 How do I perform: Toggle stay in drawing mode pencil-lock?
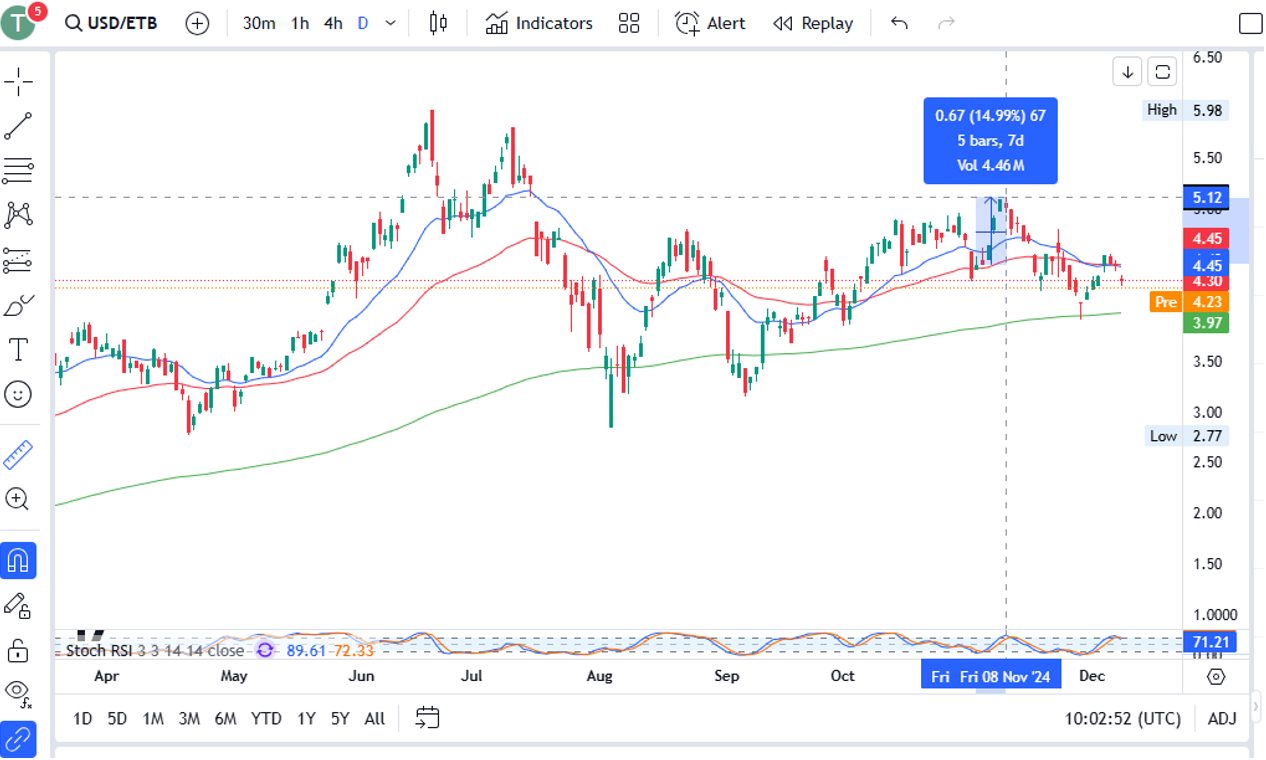click(x=18, y=605)
